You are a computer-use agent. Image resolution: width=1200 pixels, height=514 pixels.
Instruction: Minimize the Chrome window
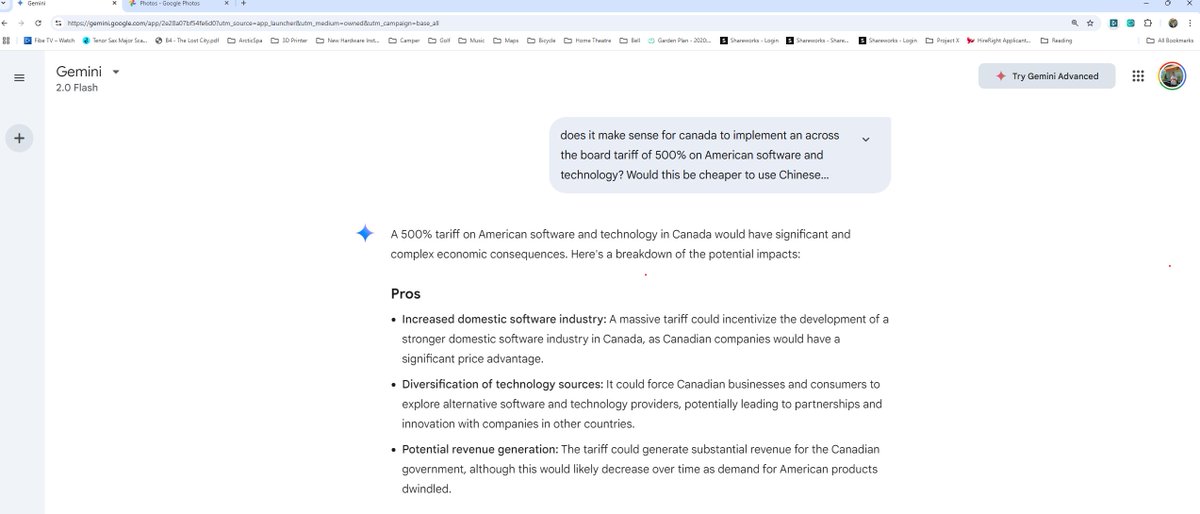coord(1144,4)
